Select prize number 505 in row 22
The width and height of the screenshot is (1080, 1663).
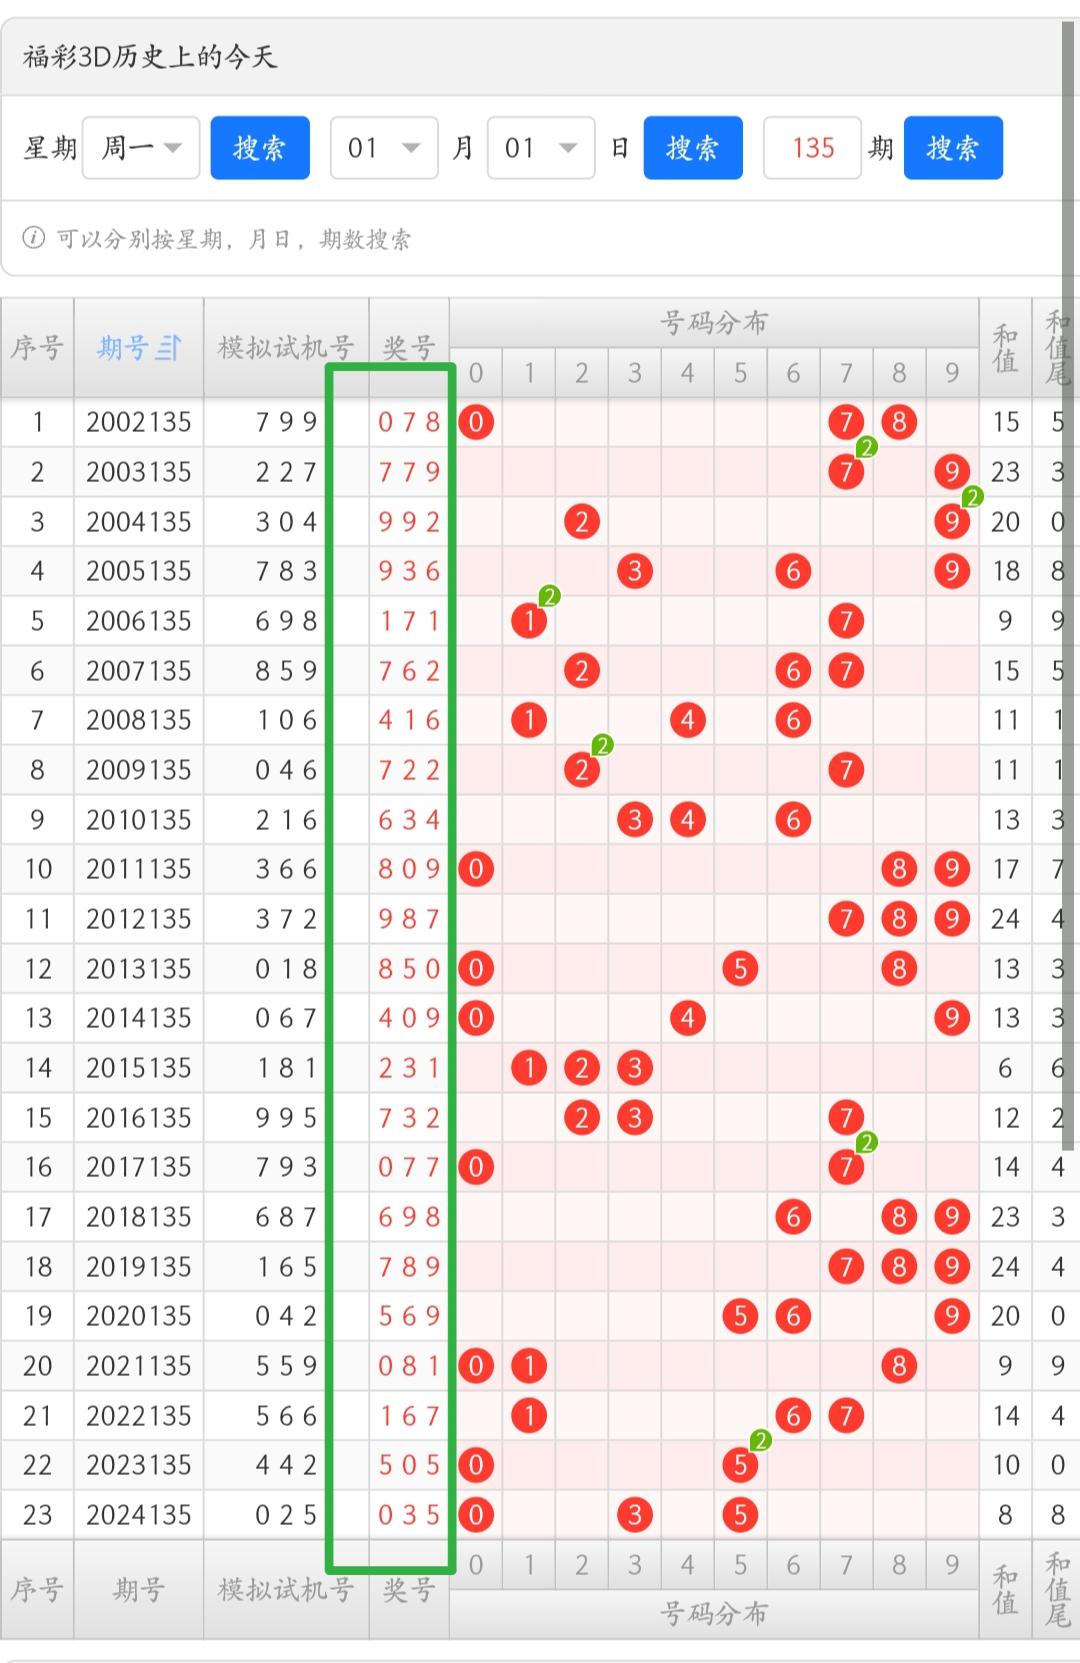click(x=409, y=1465)
